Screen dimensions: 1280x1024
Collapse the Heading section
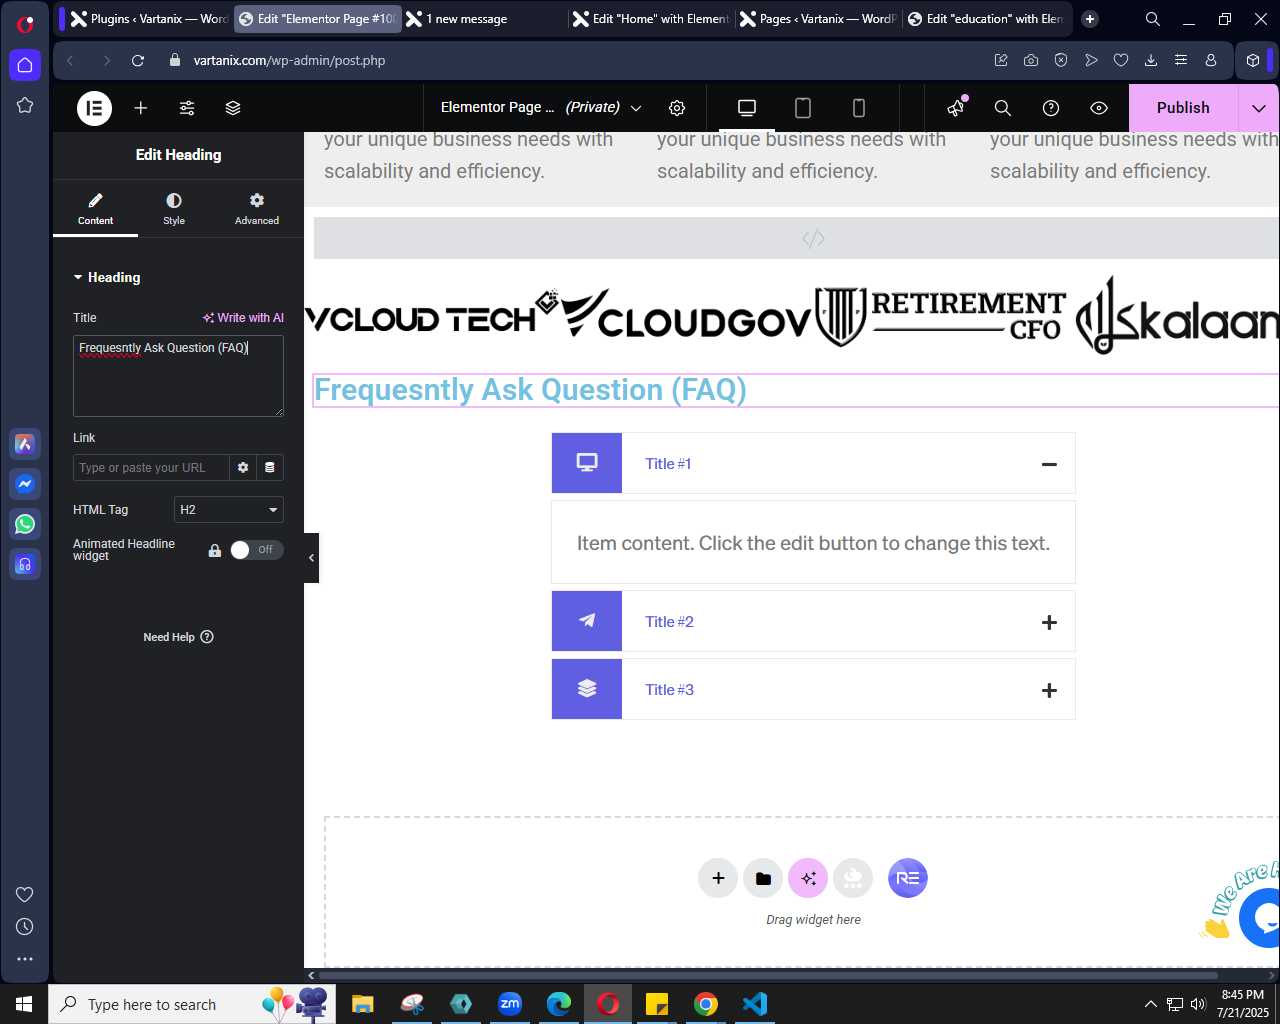107,277
